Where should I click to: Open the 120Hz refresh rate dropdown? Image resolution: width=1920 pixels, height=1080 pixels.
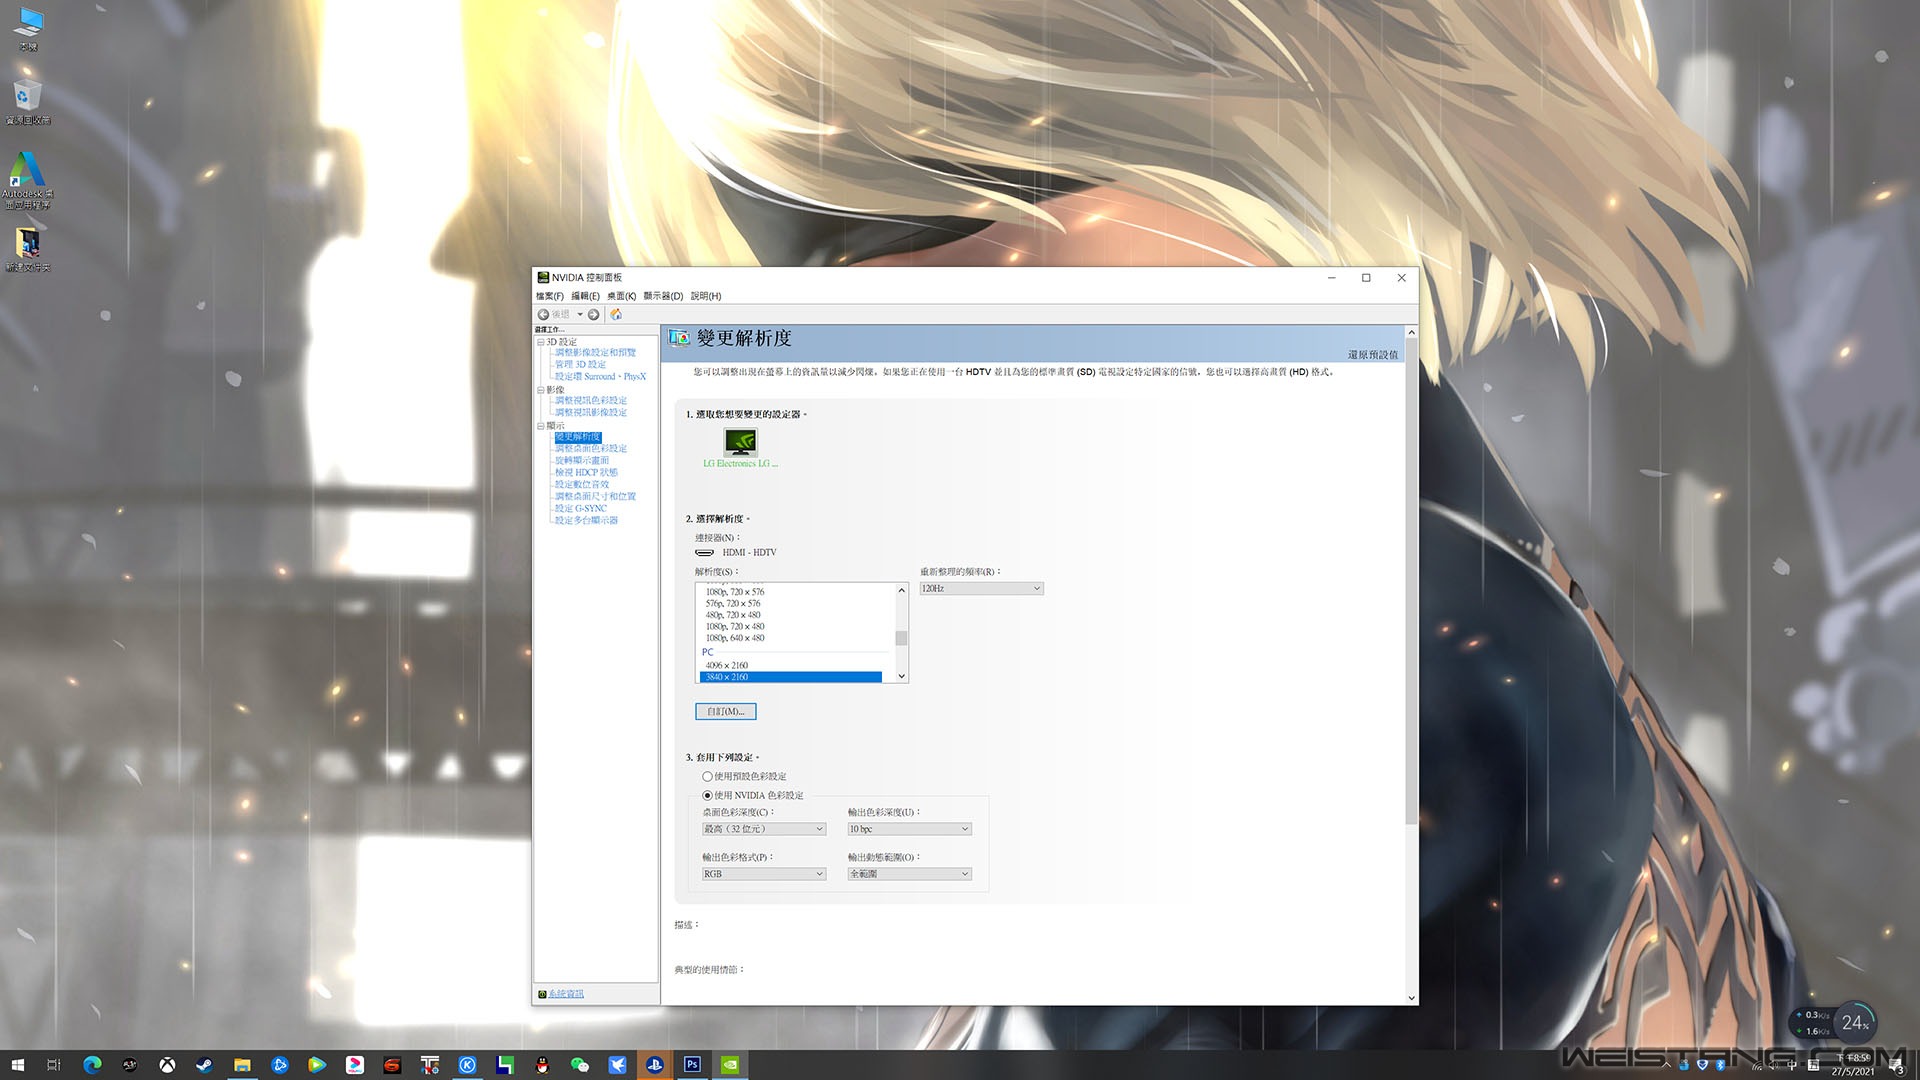[x=981, y=589]
